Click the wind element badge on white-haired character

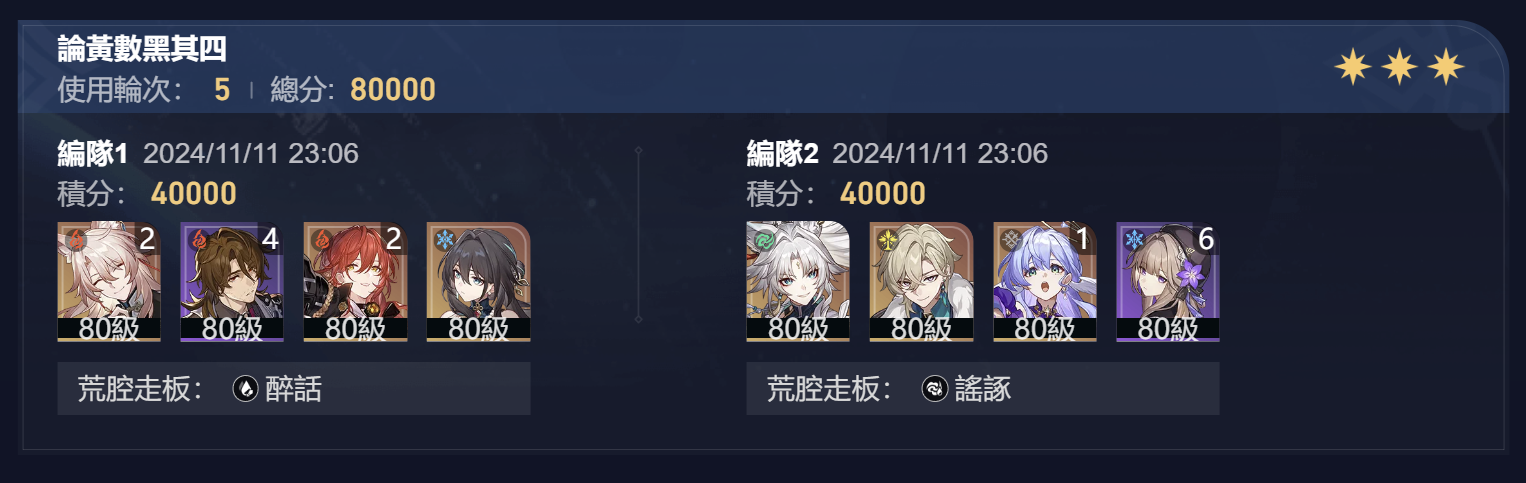coord(764,240)
